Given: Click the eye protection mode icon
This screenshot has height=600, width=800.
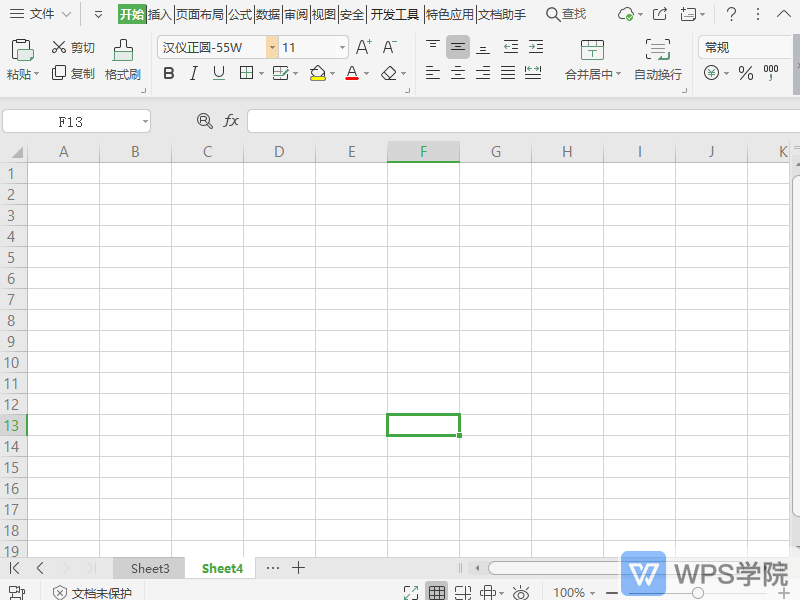Looking at the screenshot, I should (520, 593).
